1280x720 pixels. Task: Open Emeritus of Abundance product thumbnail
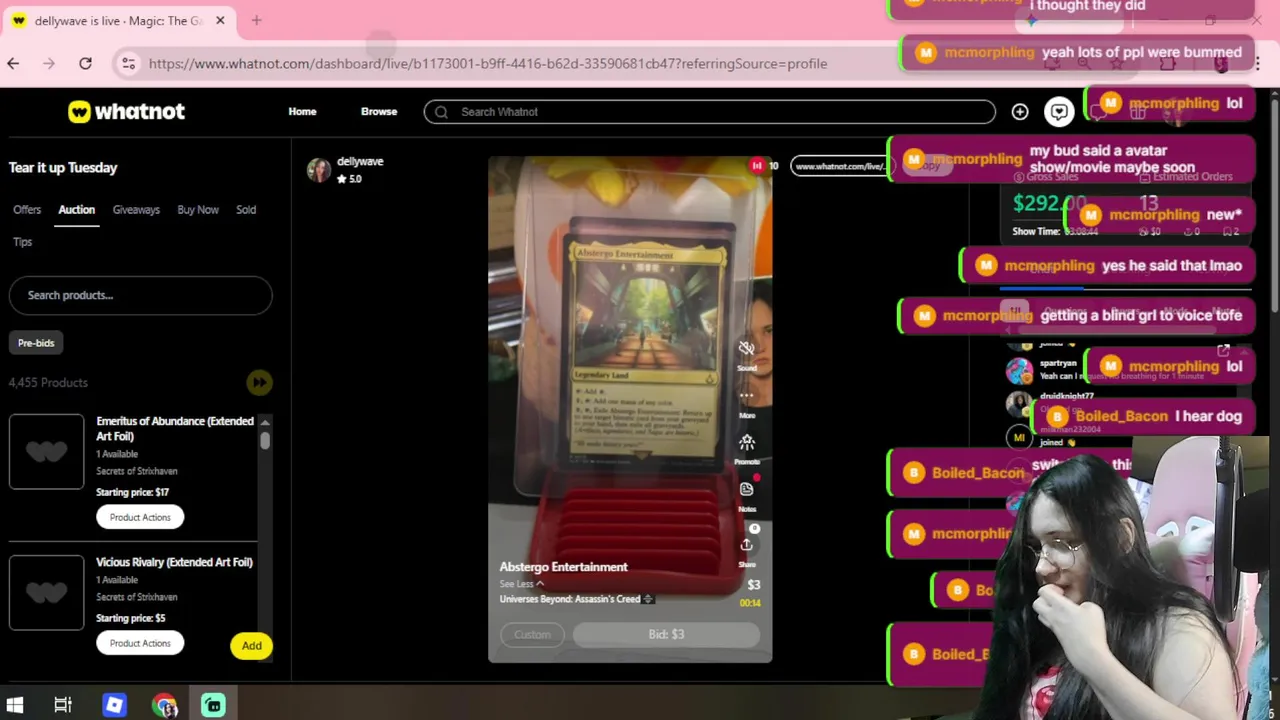tap(46, 451)
